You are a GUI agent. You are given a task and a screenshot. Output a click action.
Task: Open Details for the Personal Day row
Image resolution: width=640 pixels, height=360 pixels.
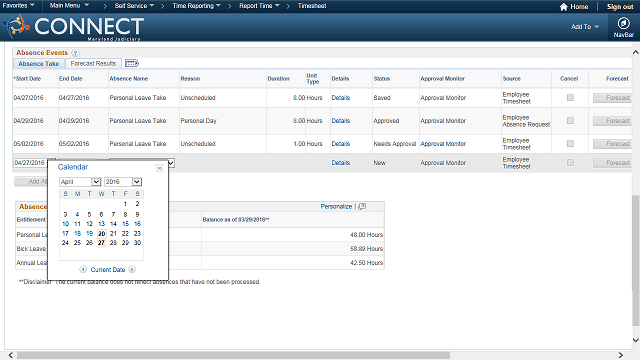point(340,121)
